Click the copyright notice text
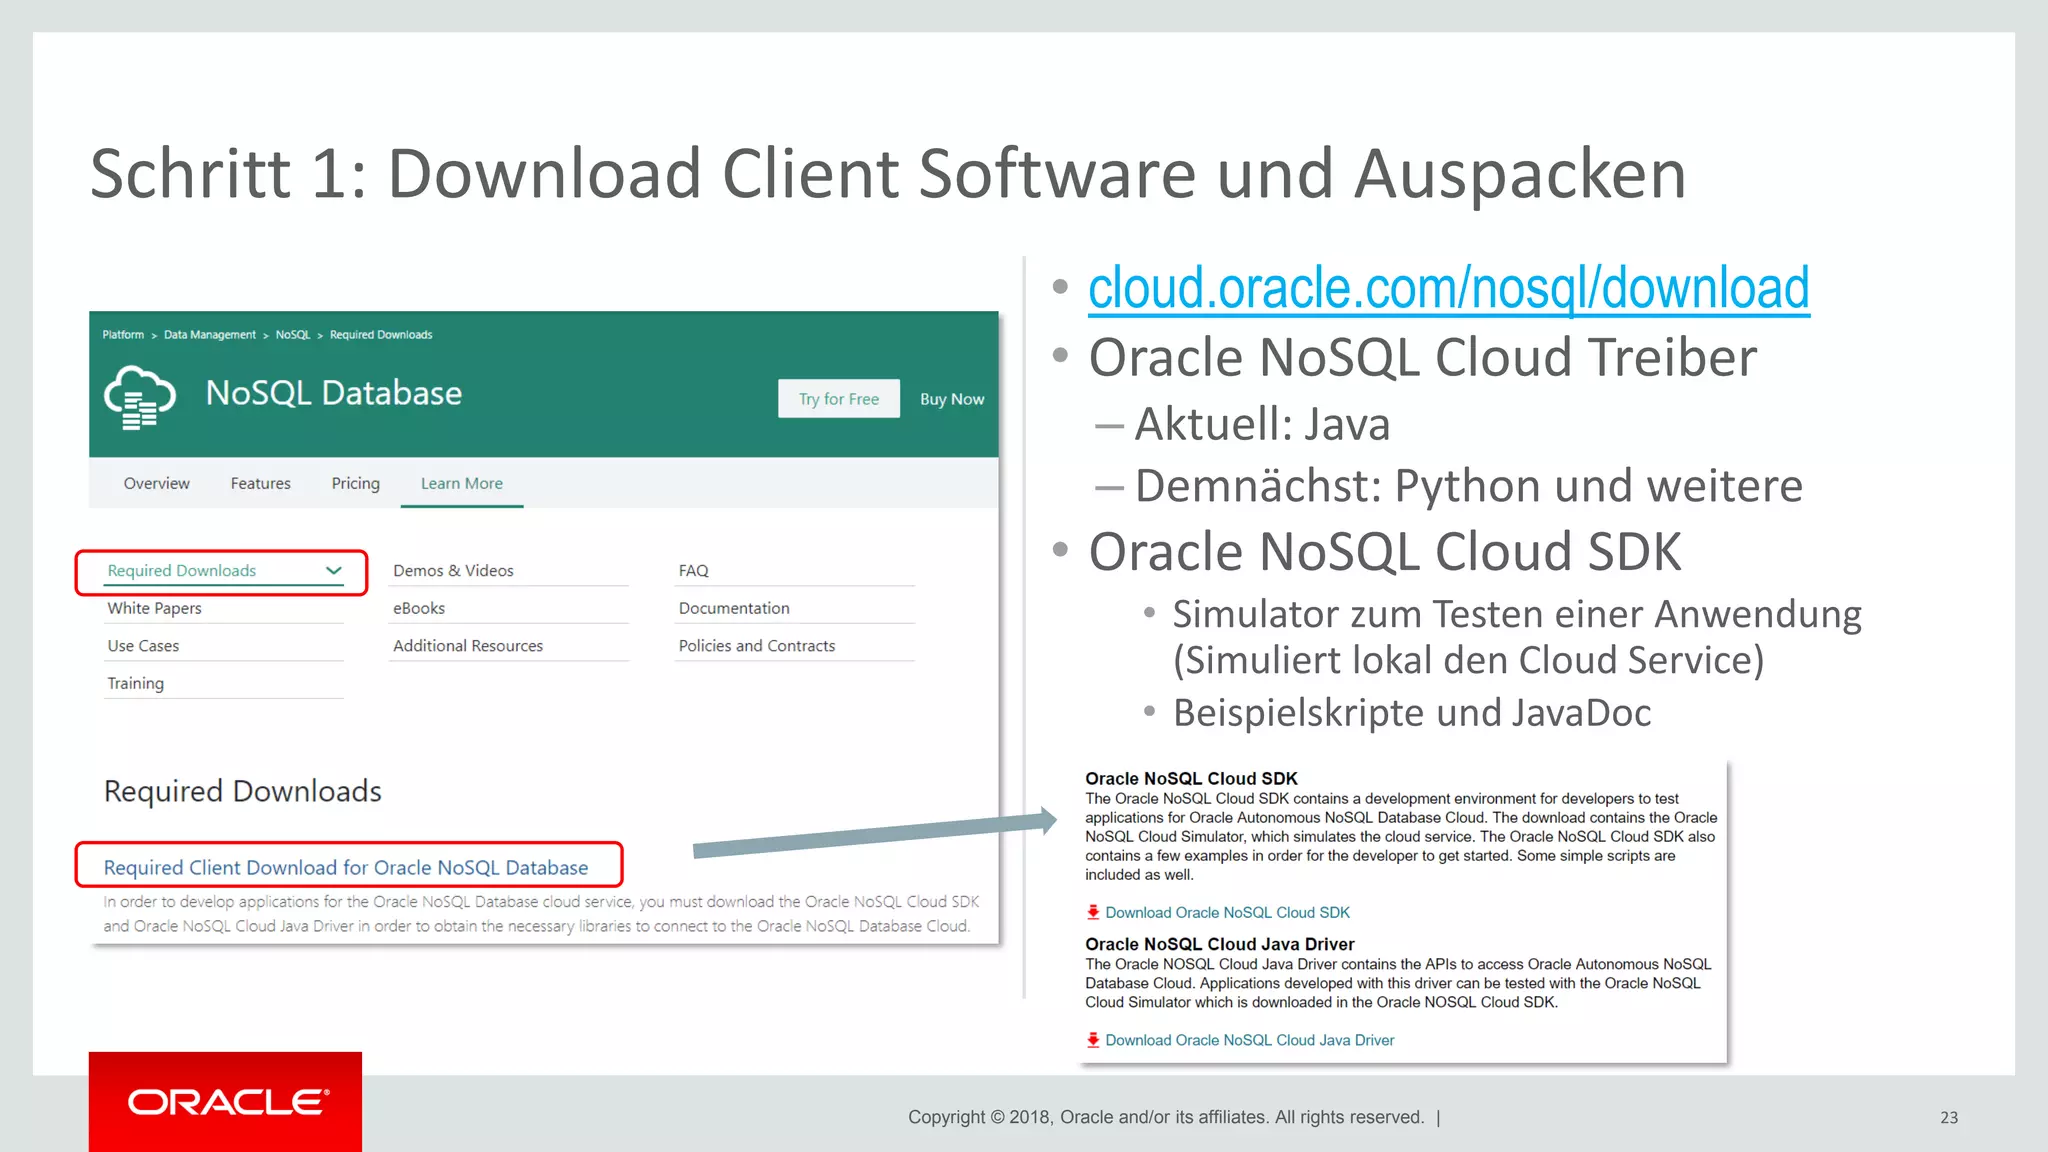Screen dimensions: 2048x1152 1166,1117
